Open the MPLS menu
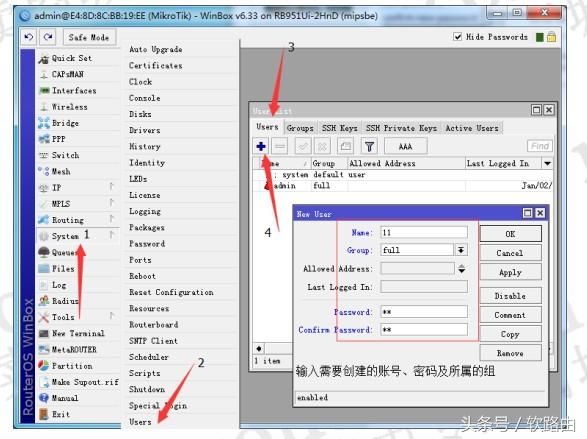This screenshot has height=439, width=587. 61,204
